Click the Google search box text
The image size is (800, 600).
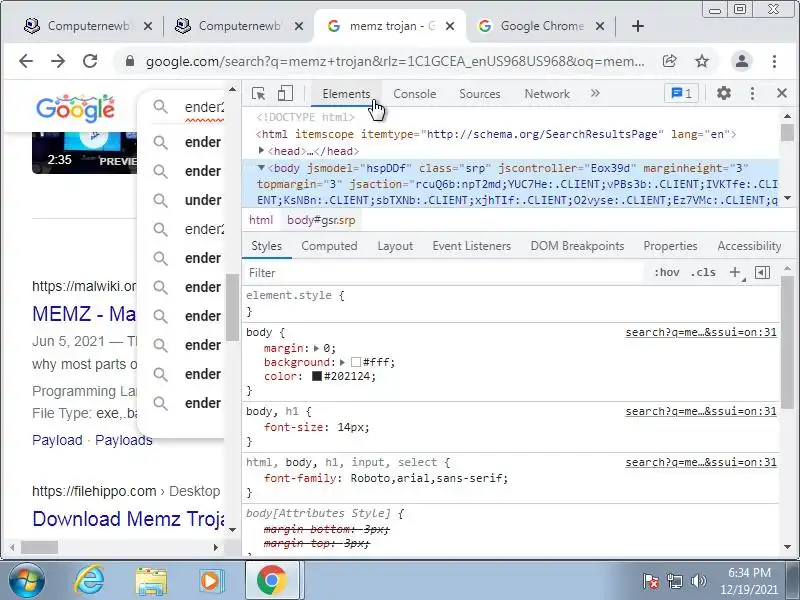click(x=204, y=107)
